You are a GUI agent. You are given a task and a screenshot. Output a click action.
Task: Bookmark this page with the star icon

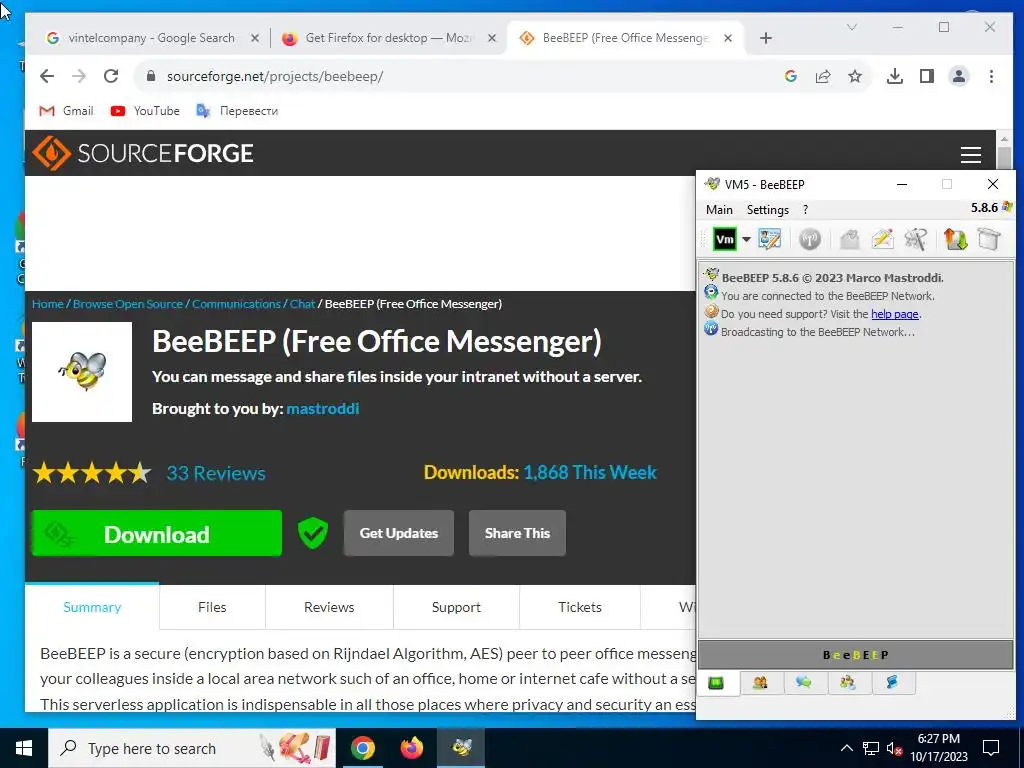click(855, 76)
